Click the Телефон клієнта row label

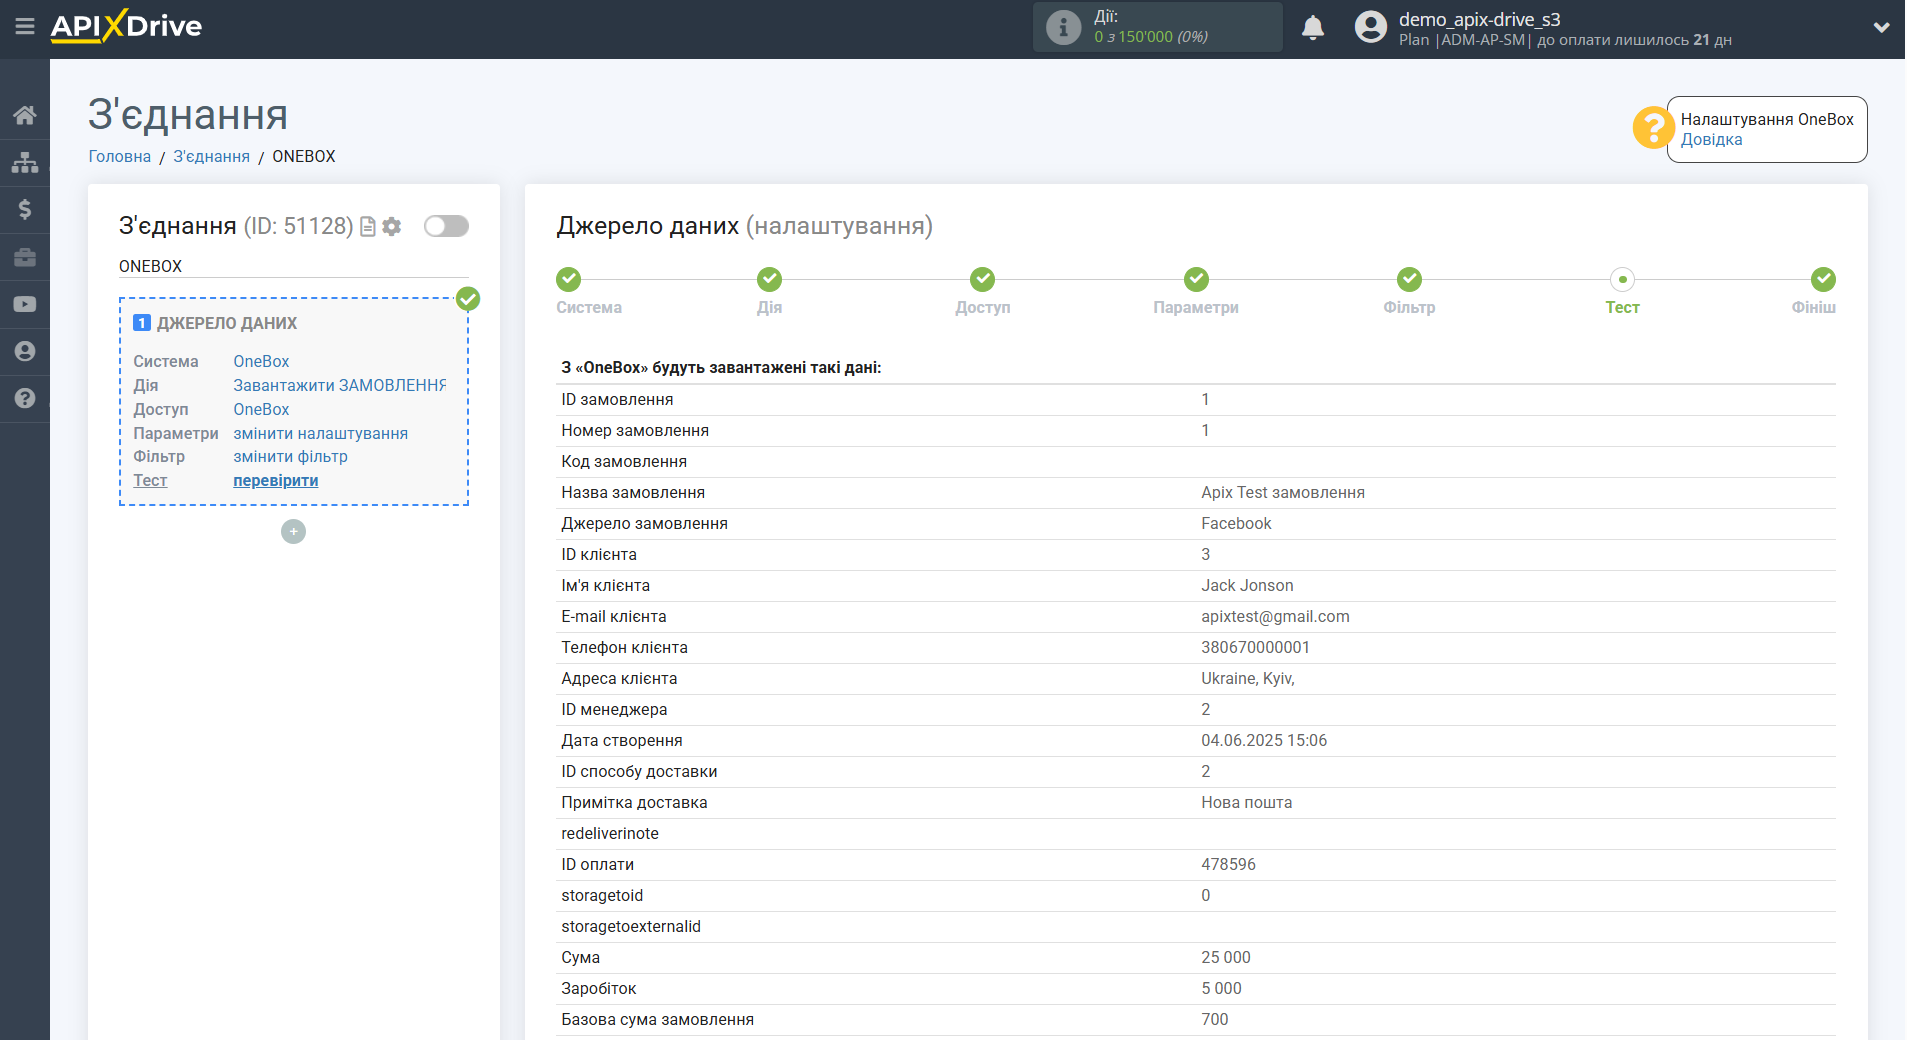pos(624,647)
